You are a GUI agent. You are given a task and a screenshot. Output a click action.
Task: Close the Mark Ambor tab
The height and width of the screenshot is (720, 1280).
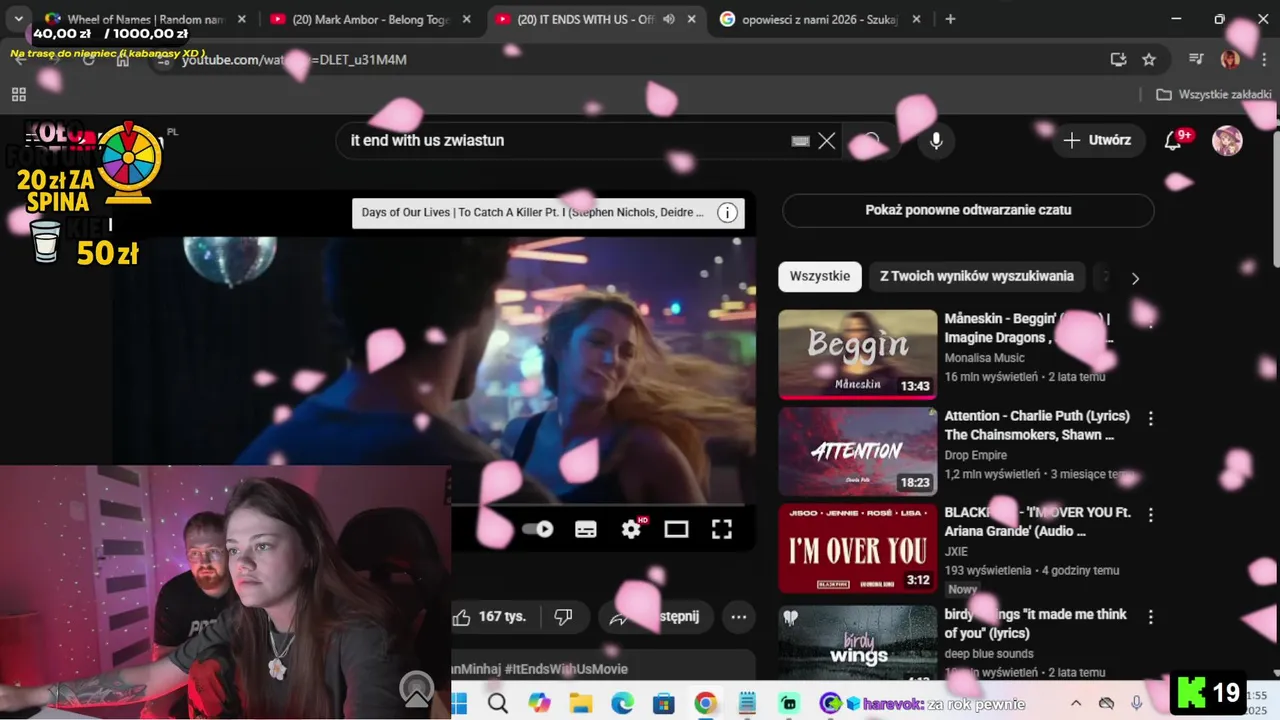click(x=467, y=19)
